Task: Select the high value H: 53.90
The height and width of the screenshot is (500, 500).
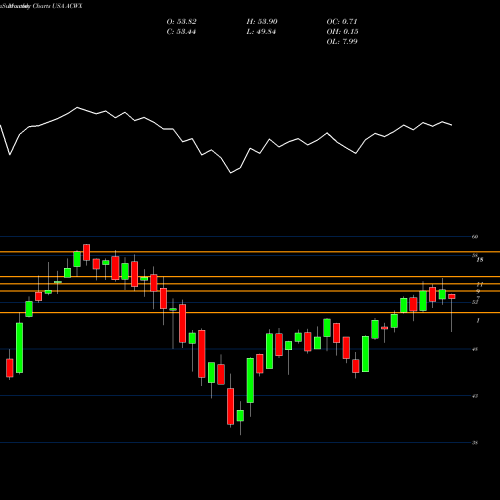Action: (262, 22)
